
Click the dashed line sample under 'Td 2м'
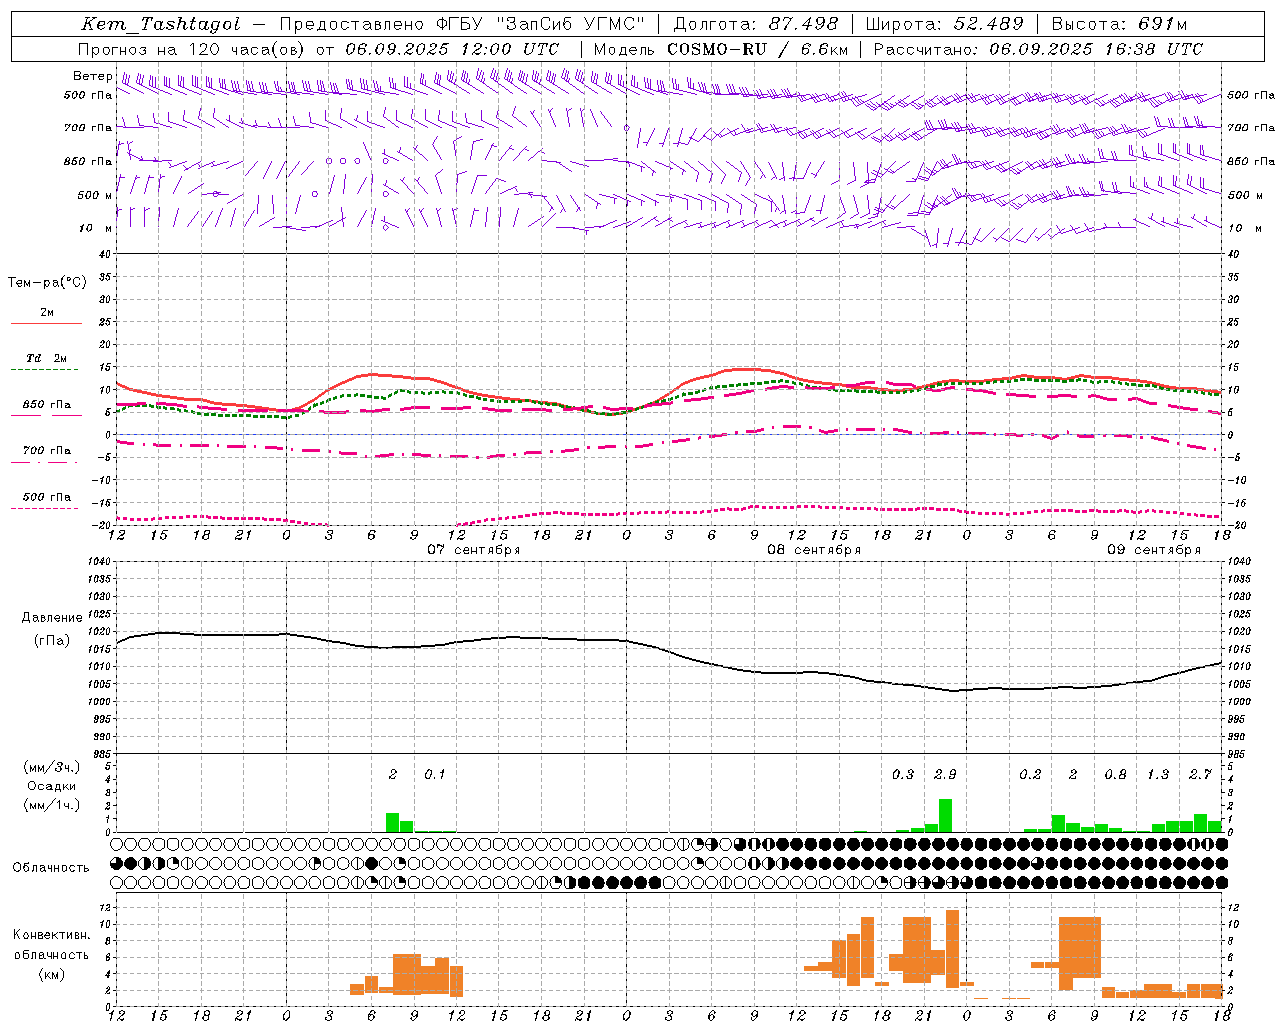pos(45,370)
